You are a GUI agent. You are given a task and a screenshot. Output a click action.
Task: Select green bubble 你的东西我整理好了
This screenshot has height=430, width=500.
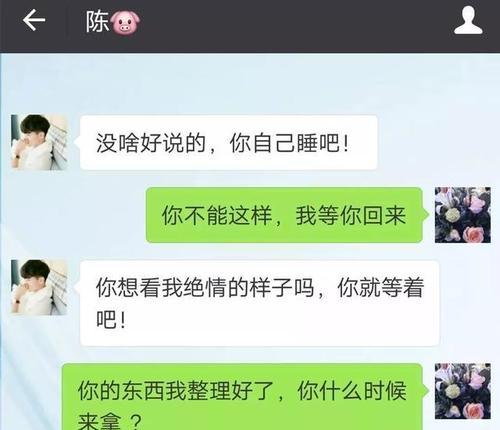coord(242,397)
